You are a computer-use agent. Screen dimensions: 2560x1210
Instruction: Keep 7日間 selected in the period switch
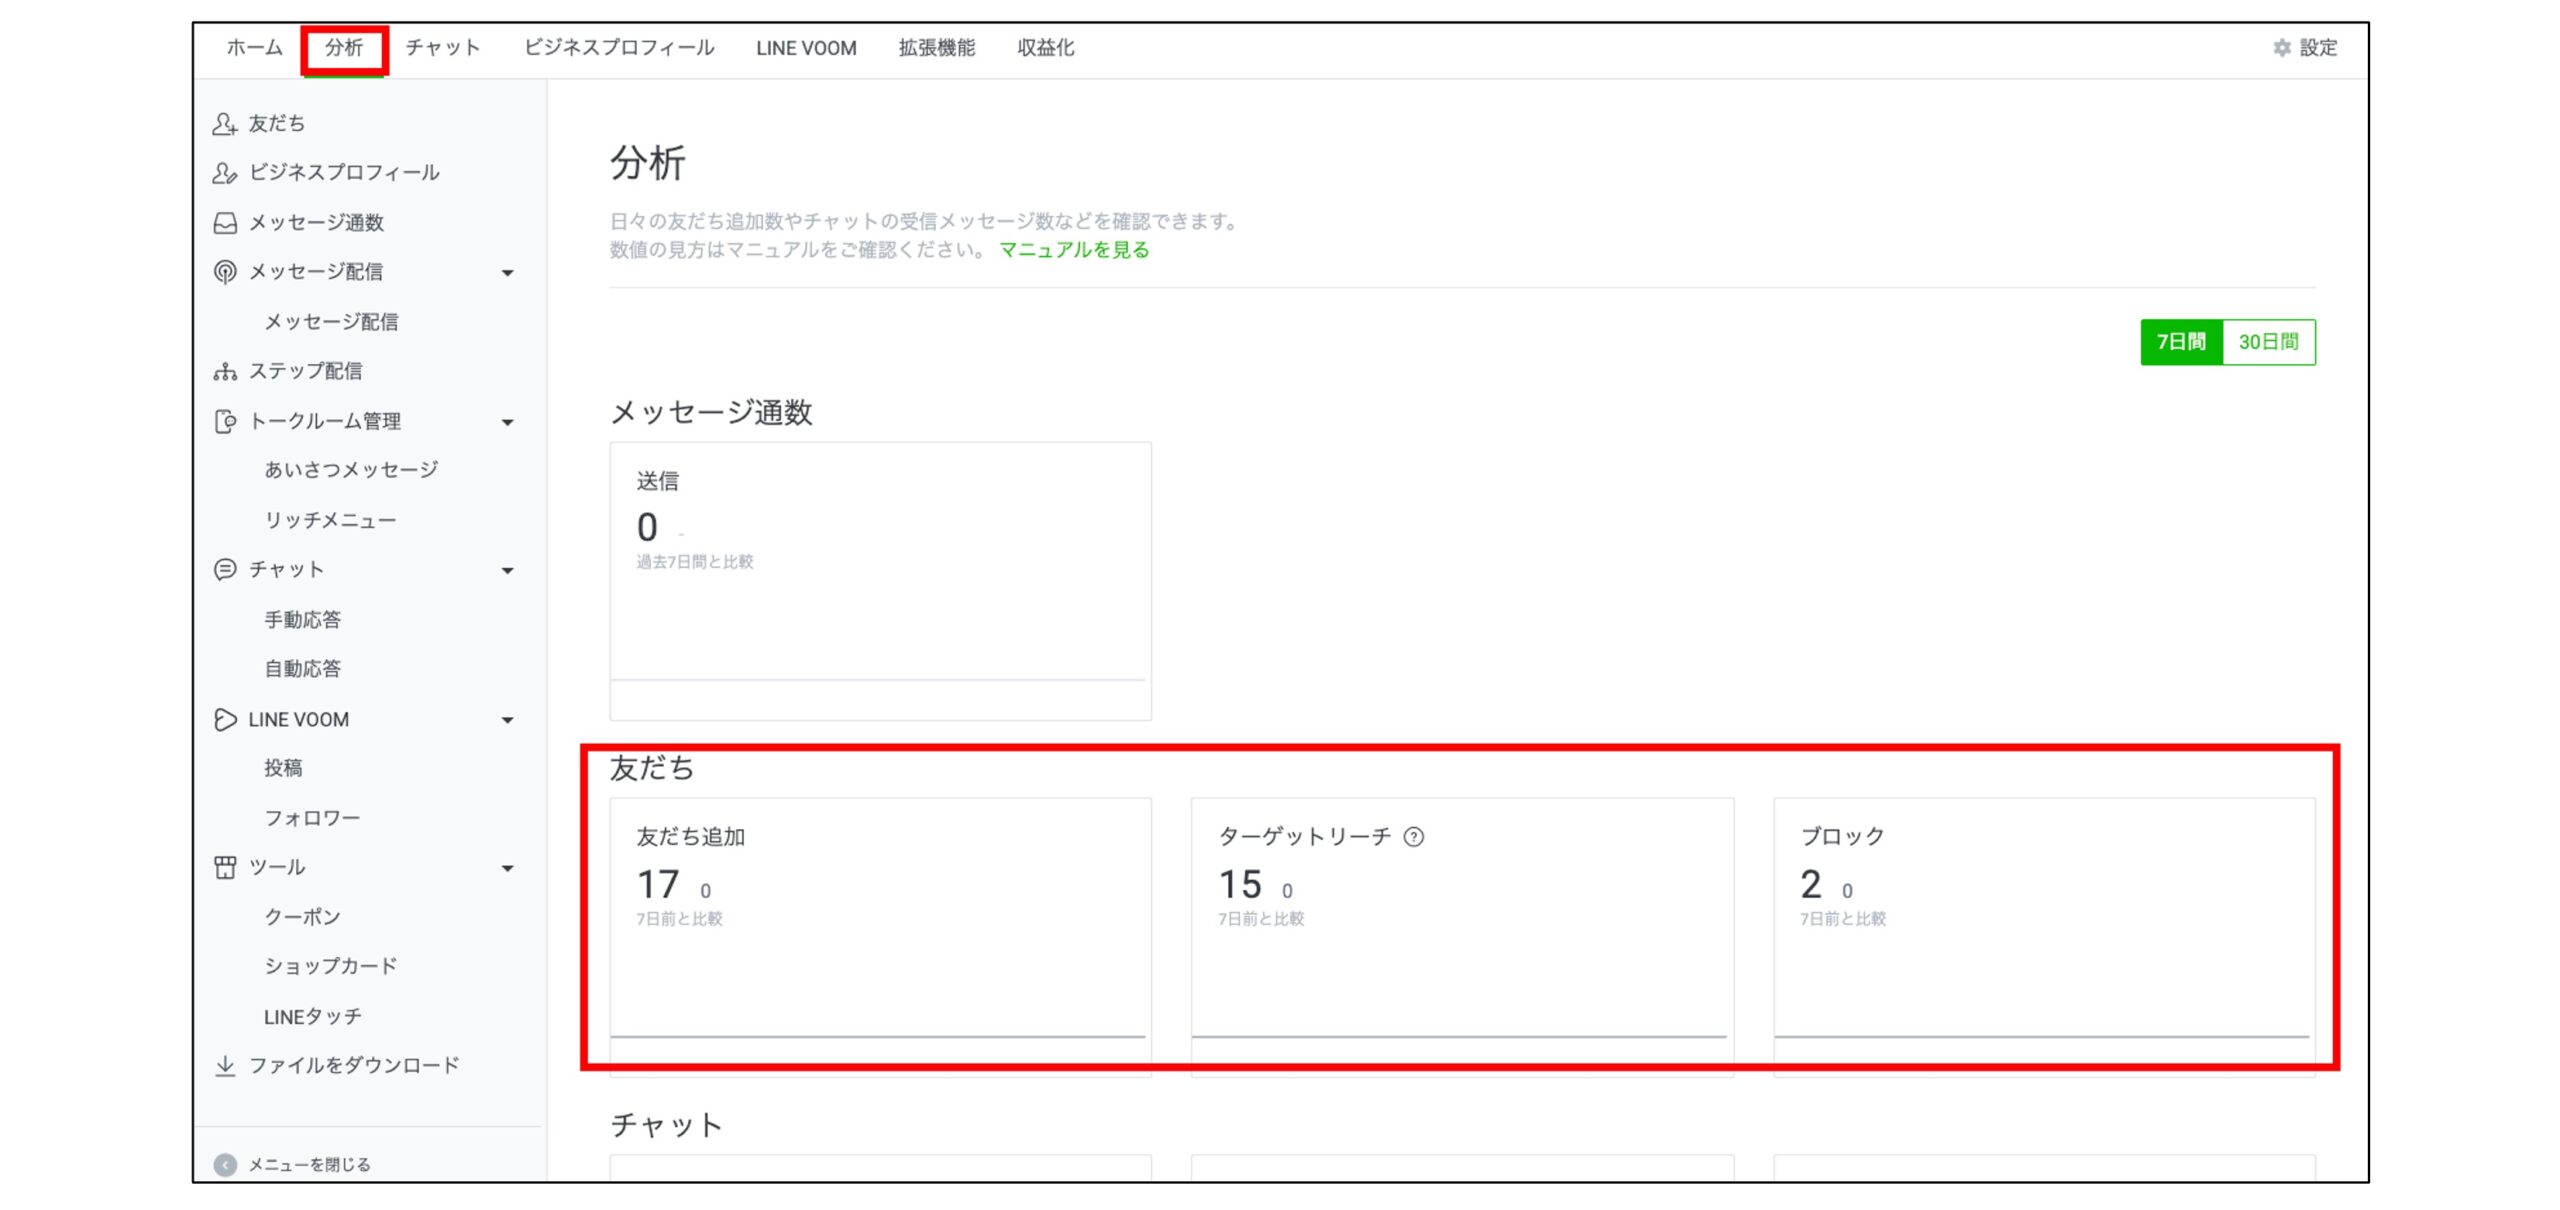point(2181,341)
